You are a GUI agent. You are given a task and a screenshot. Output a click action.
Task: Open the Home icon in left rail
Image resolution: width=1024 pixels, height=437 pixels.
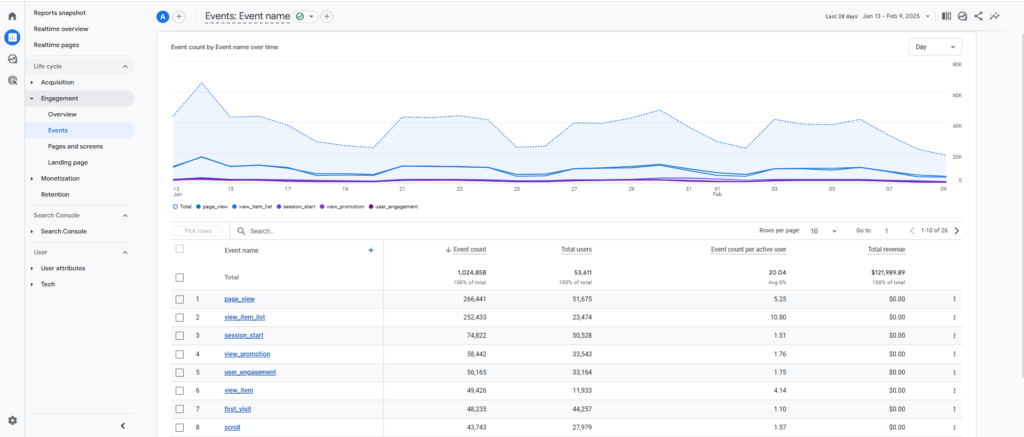point(12,16)
